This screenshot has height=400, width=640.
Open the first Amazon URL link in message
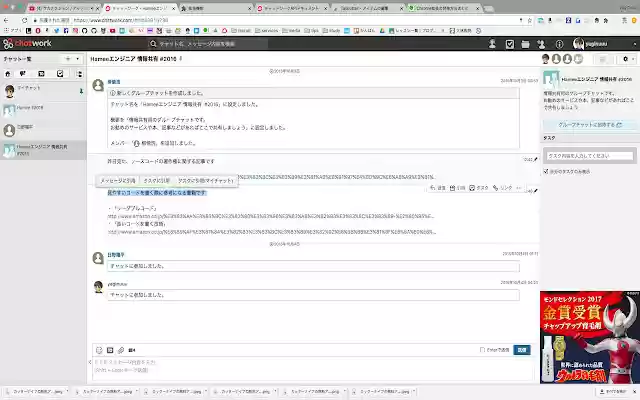(271, 216)
